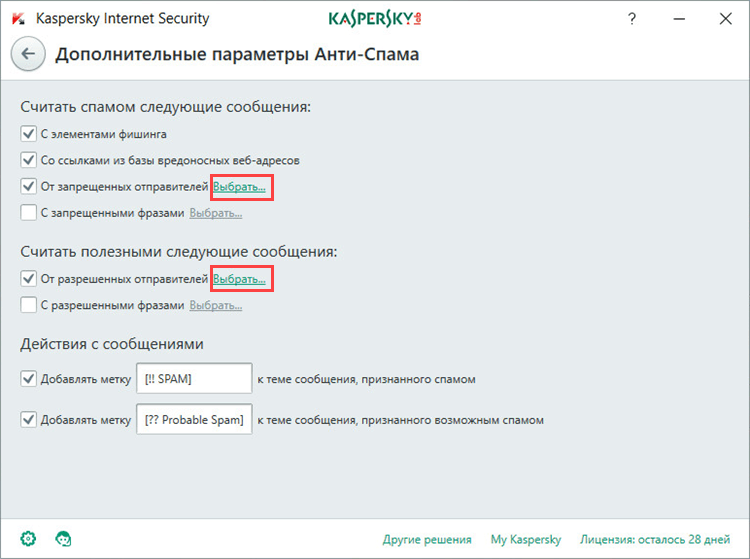
Task: Click 'Лицензия: осталось 28 дней' link
Action: point(655,539)
